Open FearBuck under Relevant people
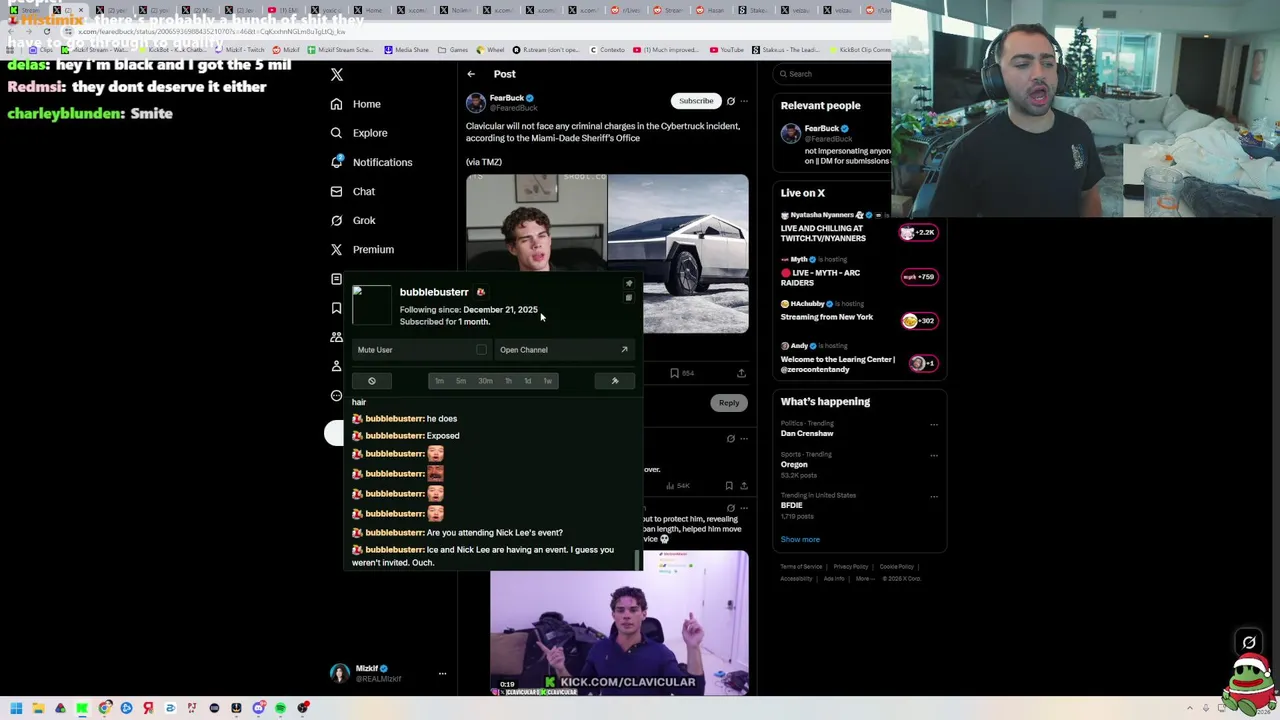This screenshot has height=720, width=1280. 821,128
